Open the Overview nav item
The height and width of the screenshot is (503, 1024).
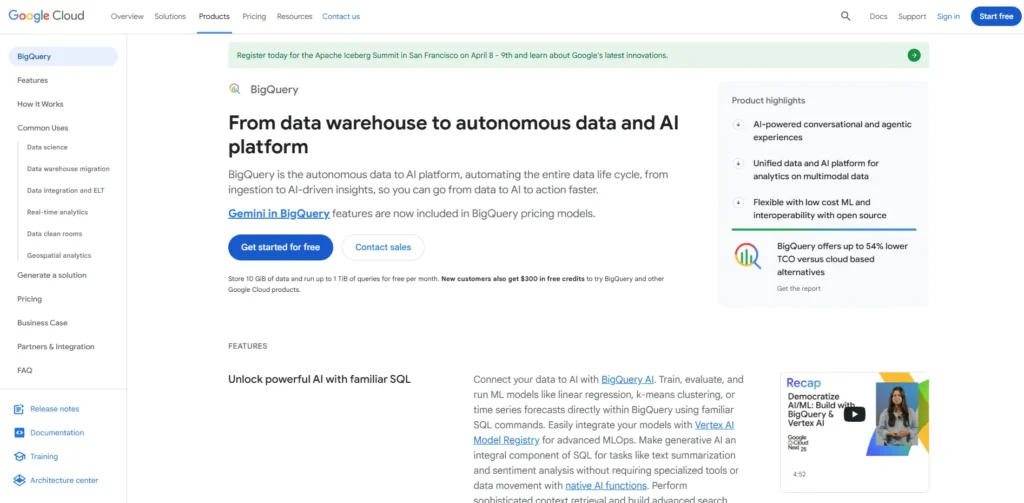click(x=127, y=16)
